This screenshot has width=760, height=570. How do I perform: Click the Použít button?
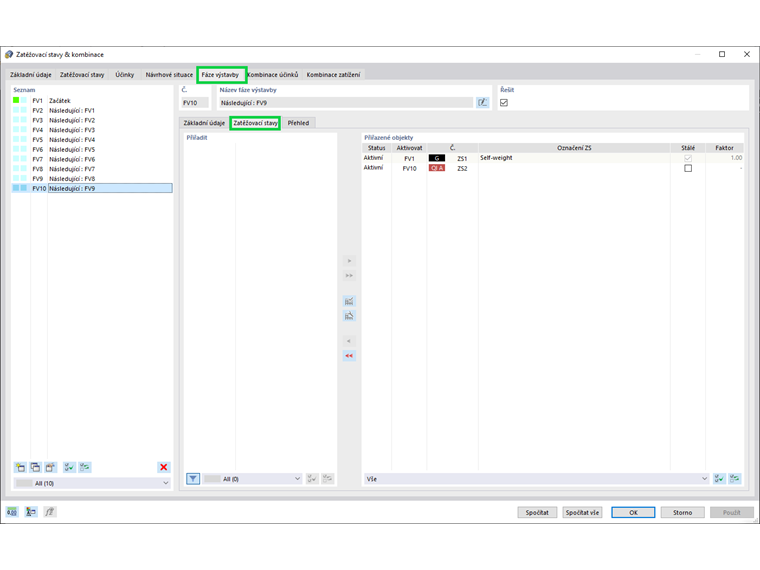[732, 512]
